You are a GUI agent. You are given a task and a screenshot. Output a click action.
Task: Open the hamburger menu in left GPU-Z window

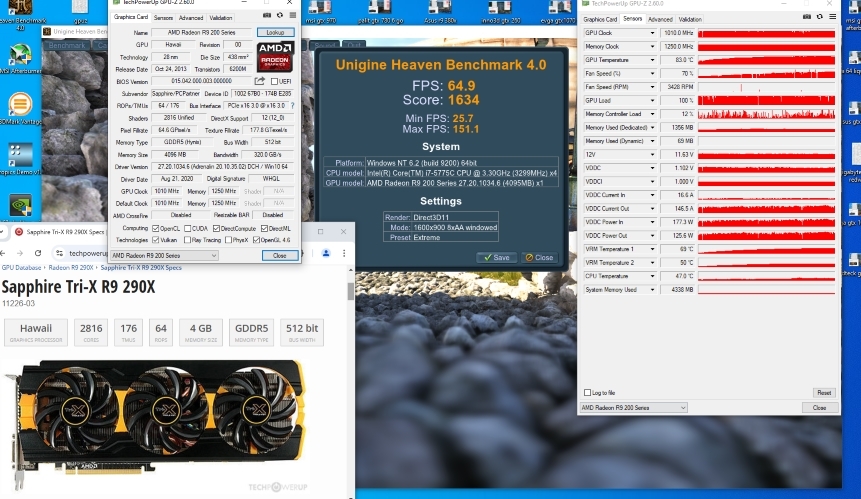[x=293, y=16]
